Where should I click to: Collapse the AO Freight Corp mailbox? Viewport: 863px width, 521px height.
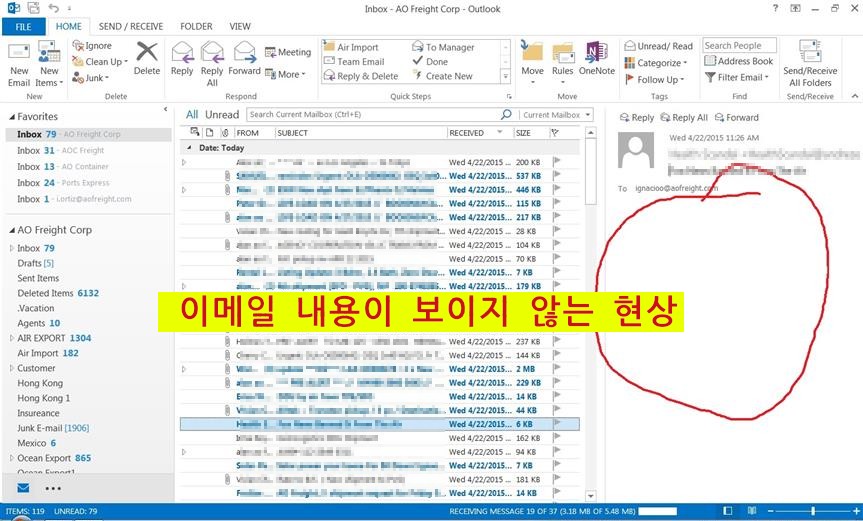pos(12,231)
